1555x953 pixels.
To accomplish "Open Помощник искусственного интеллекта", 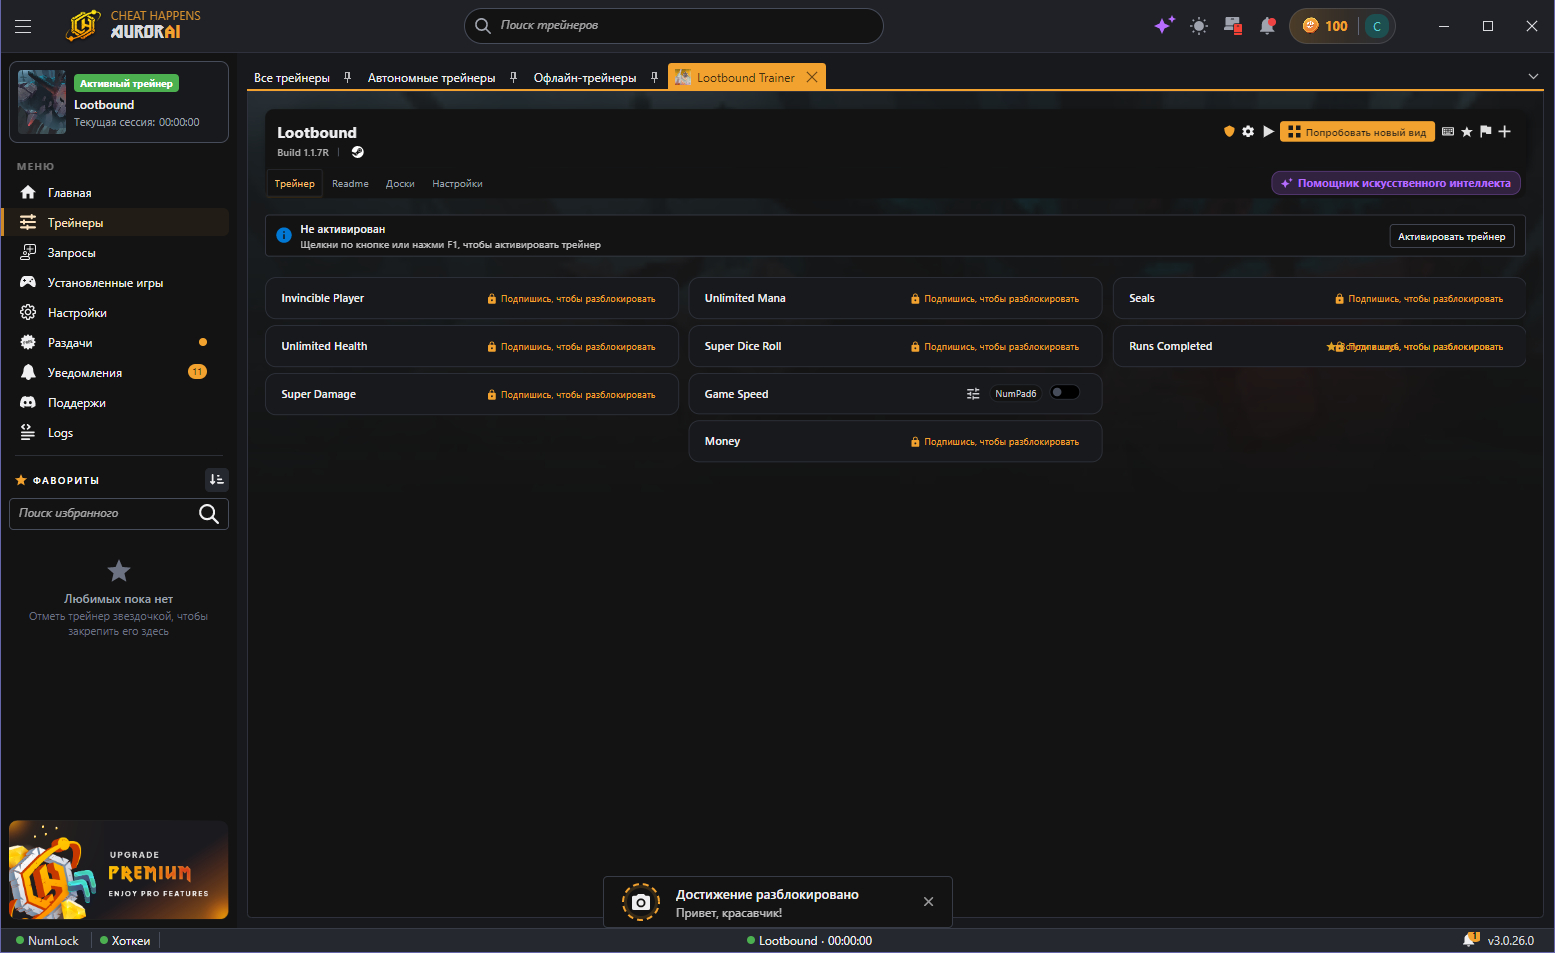I will pos(1396,183).
